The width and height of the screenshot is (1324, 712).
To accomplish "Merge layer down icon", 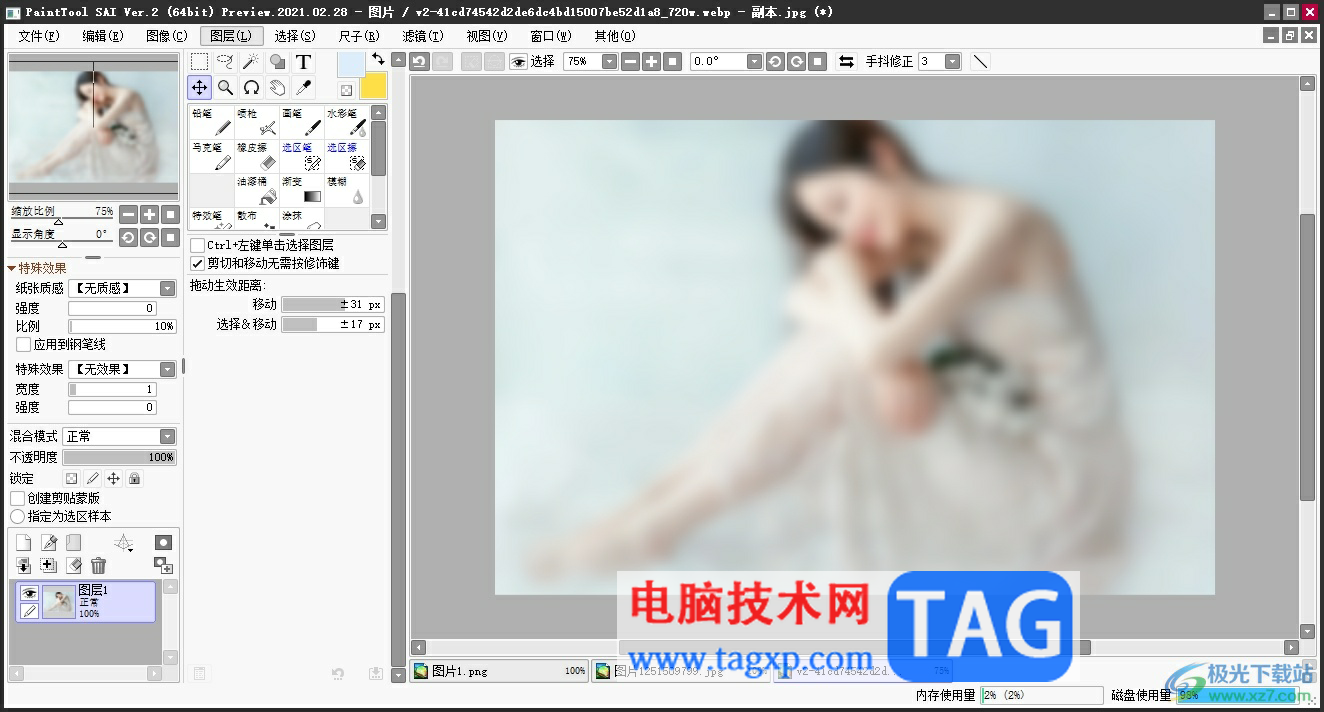I will tap(23, 566).
